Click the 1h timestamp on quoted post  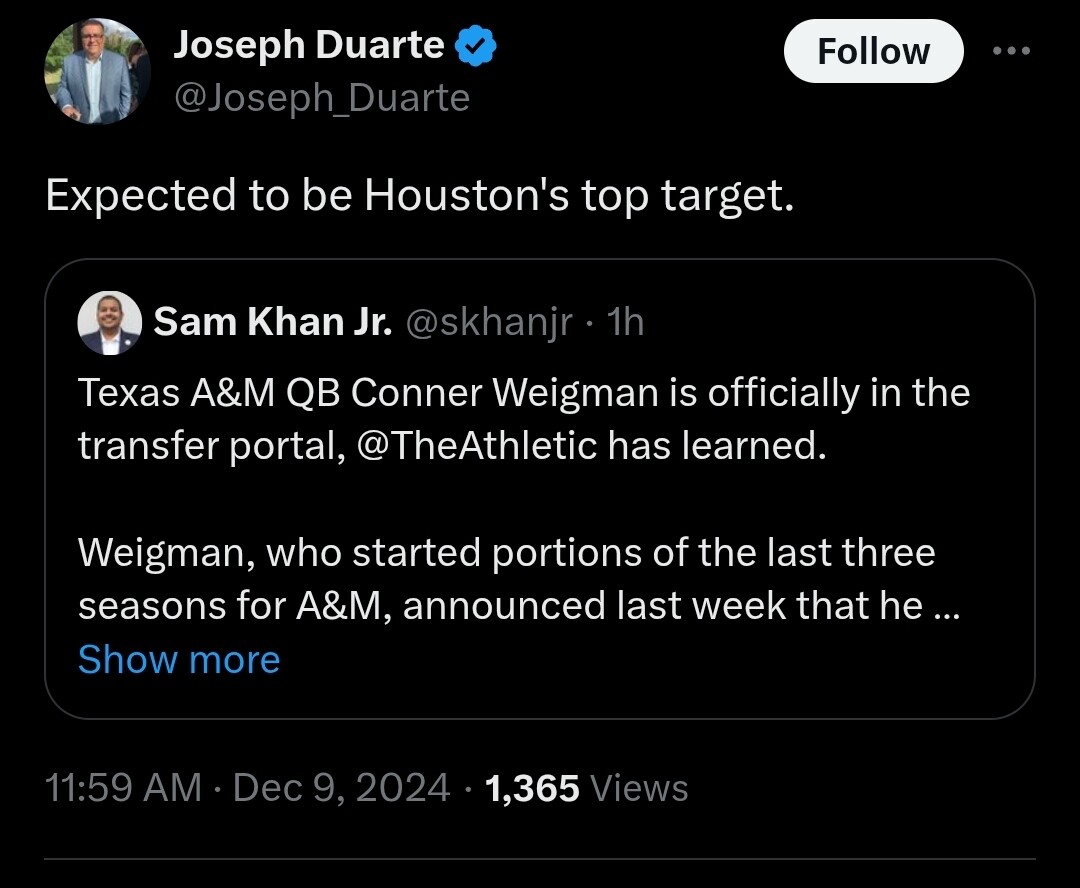click(x=625, y=322)
